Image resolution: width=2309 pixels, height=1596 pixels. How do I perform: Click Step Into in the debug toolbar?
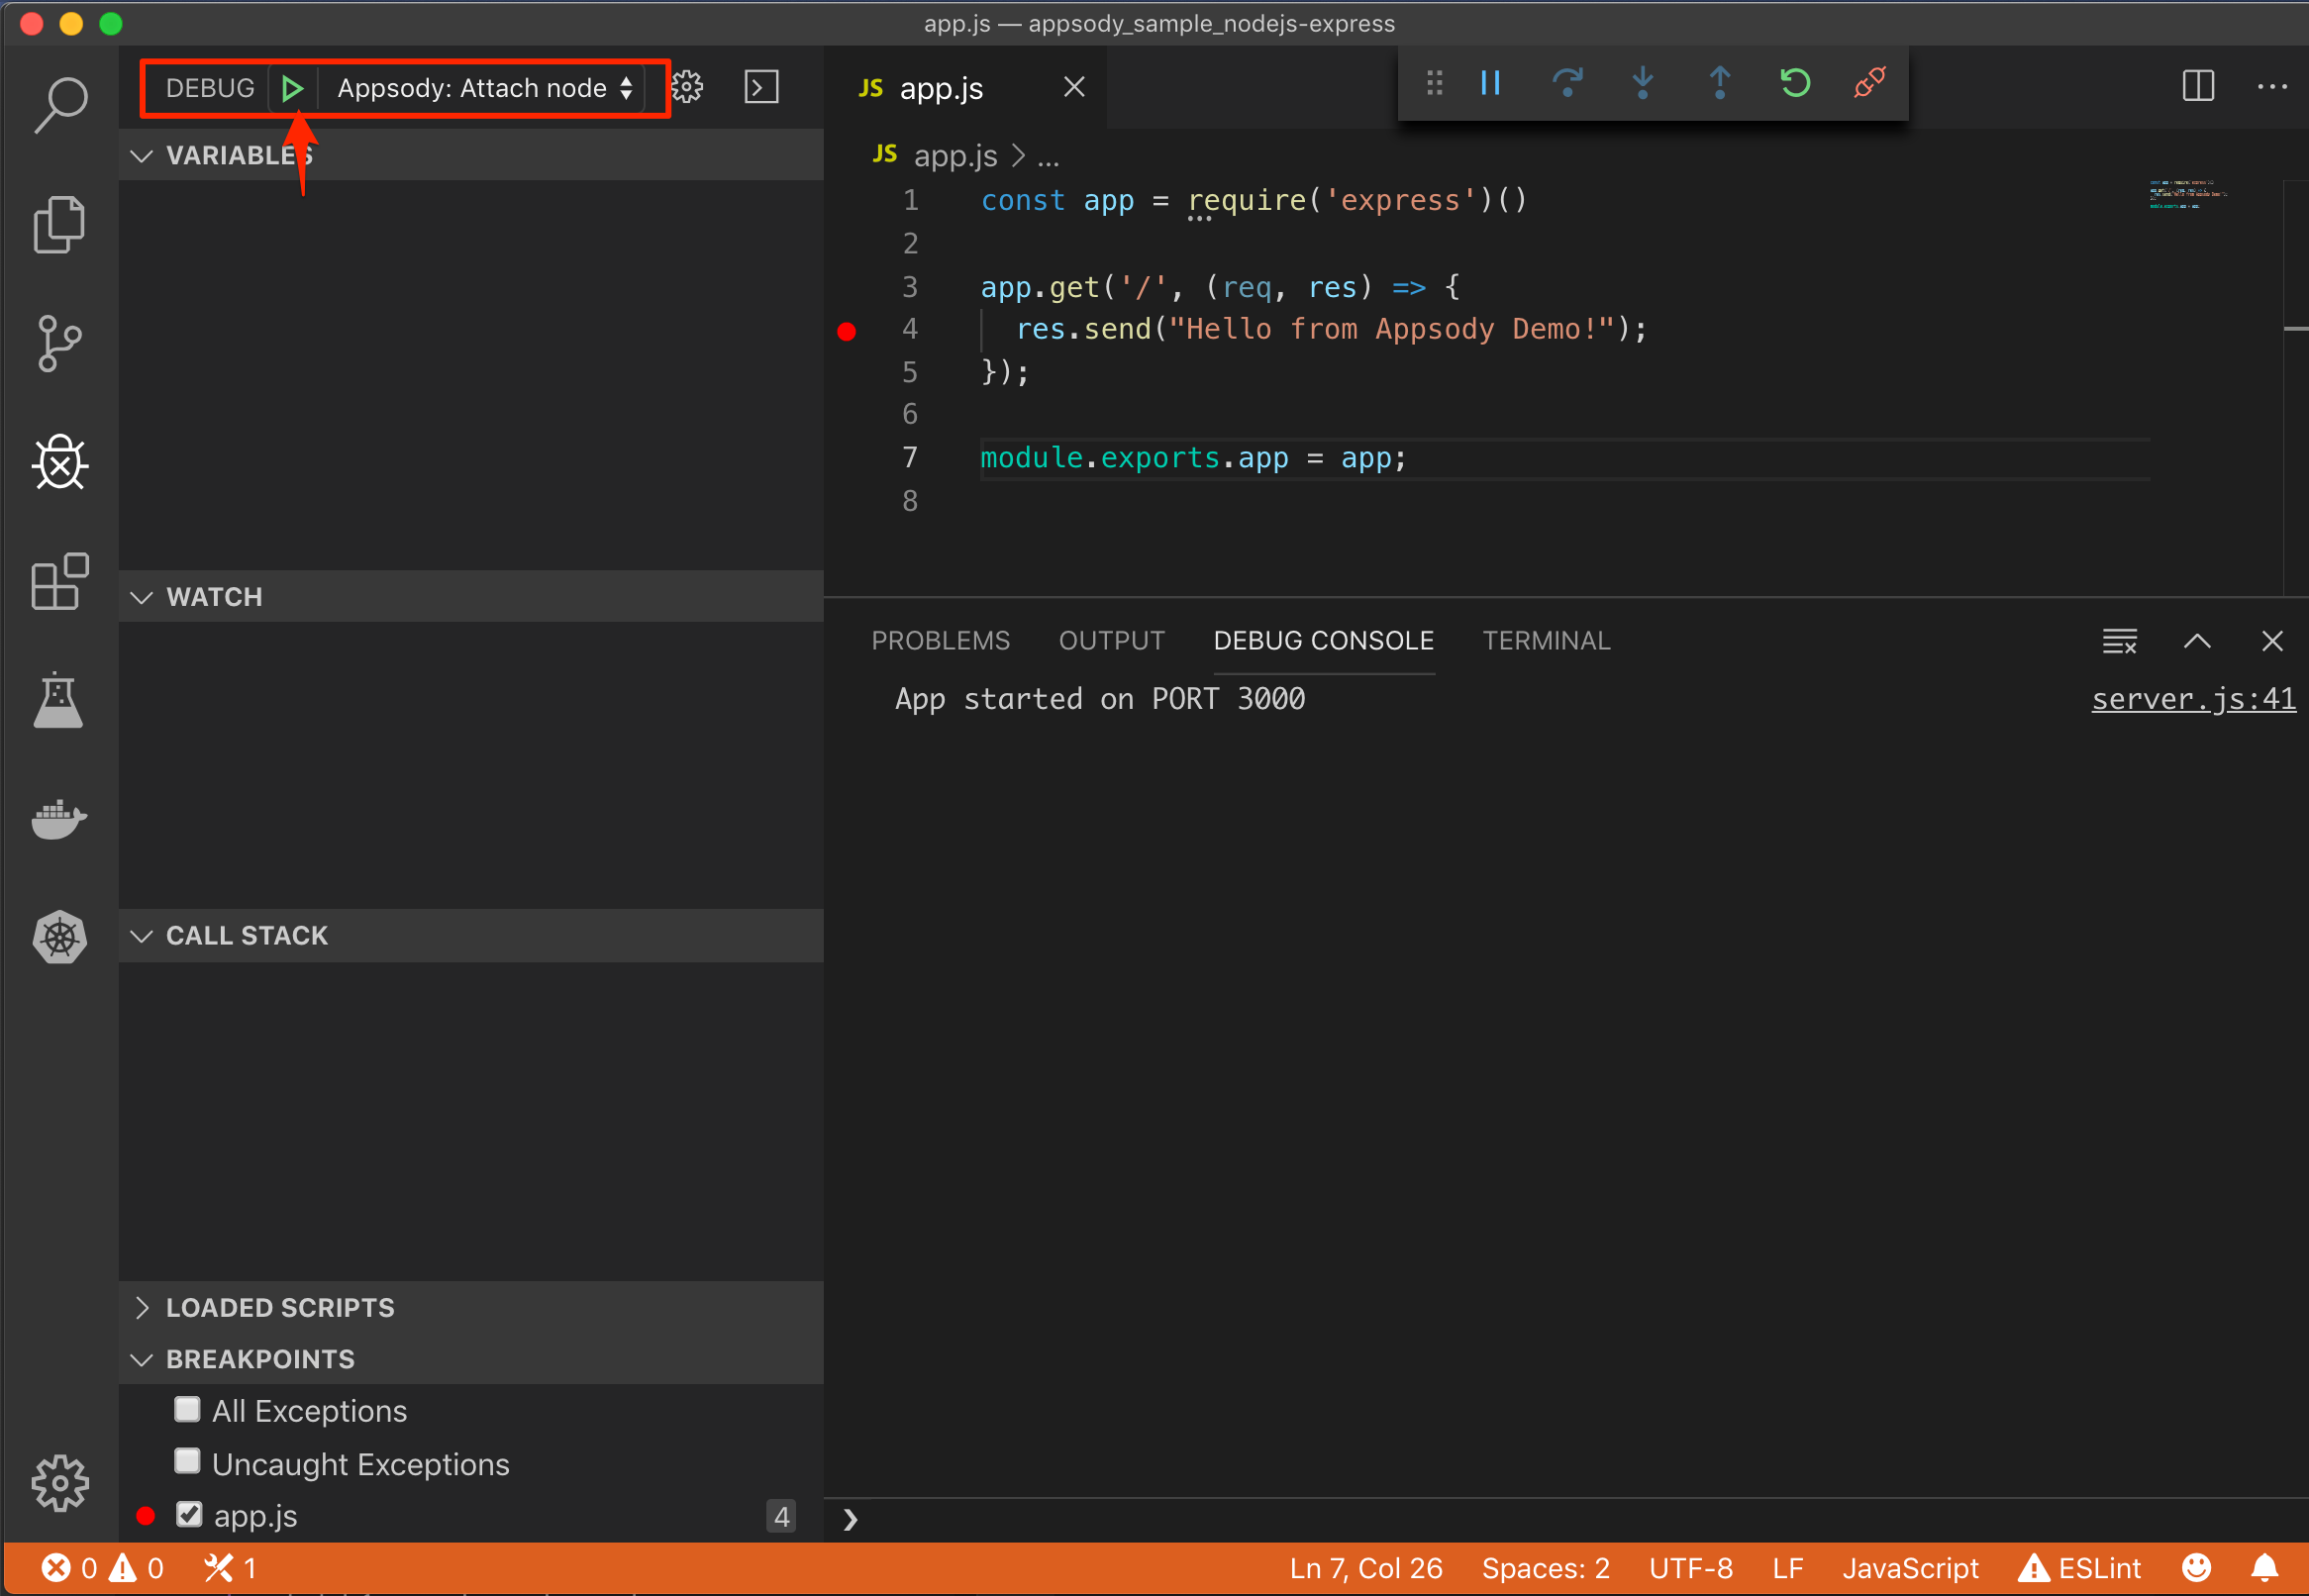[1642, 83]
